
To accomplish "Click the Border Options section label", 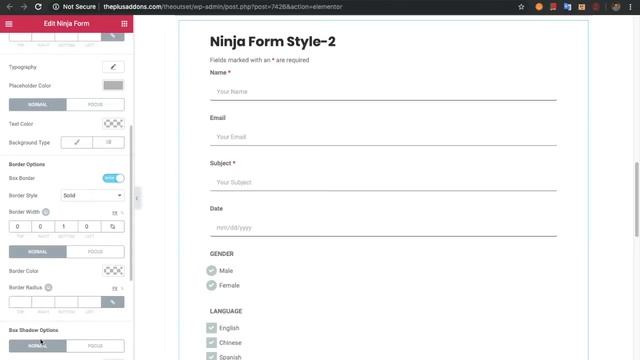I will click(x=27, y=164).
